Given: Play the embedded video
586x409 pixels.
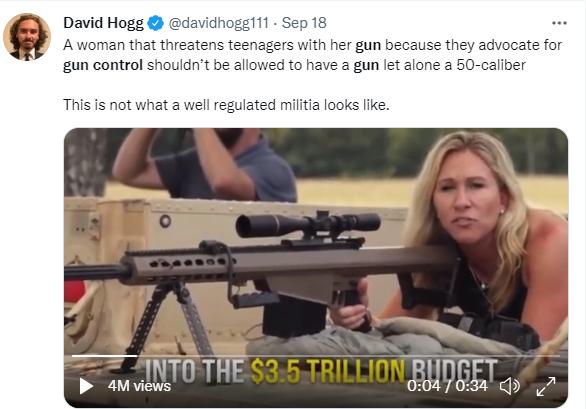Looking at the screenshot, I should [86, 386].
